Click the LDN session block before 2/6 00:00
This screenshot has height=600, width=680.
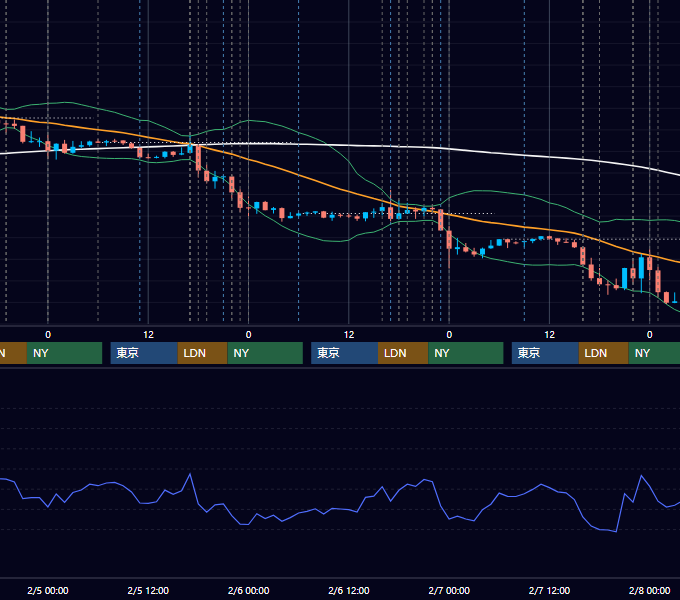[203, 353]
